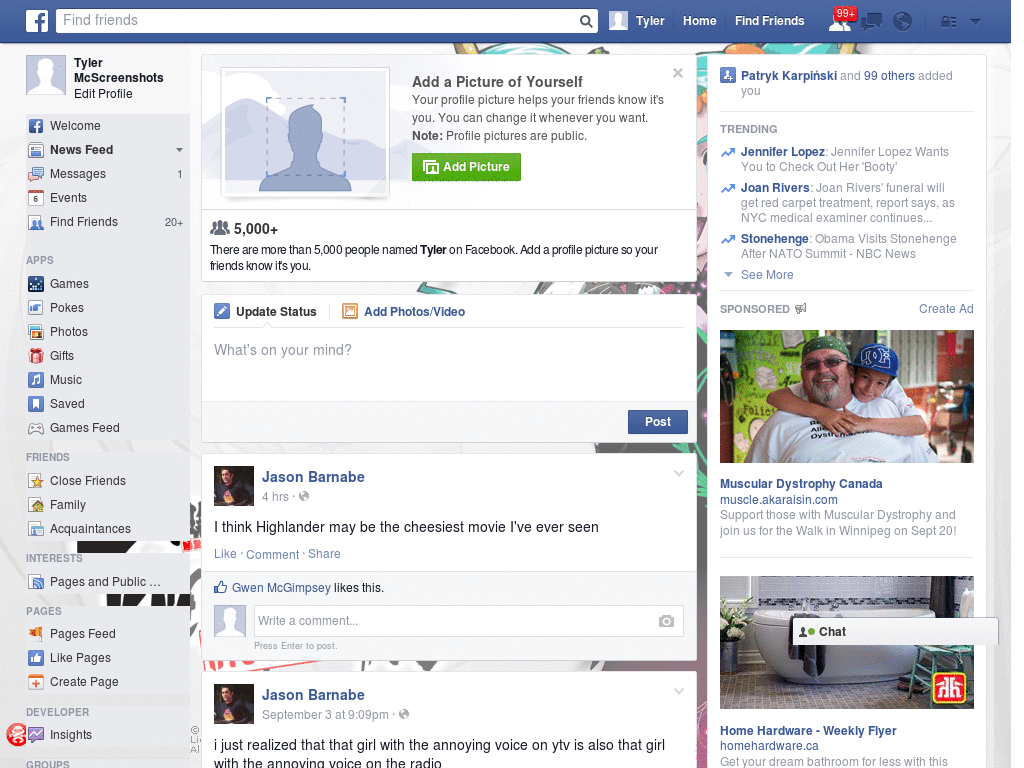Open sponsored info megaphone icon
This screenshot has height=768, width=1024.
click(x=801, y=308)
